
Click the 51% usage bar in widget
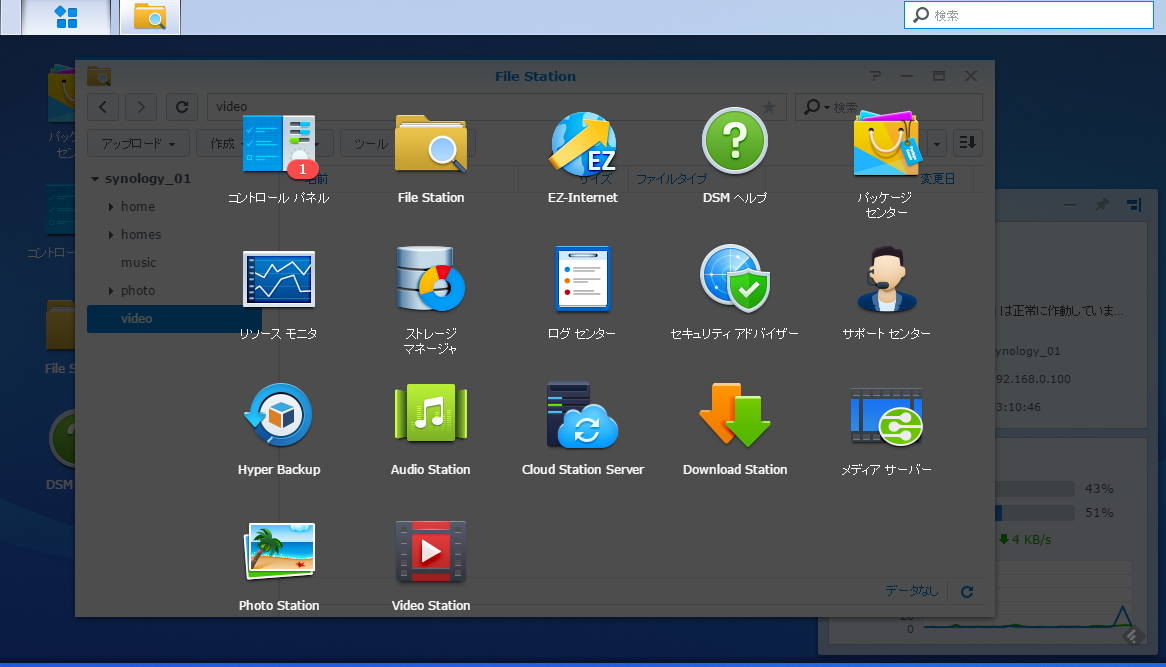tap(1035, 512)
